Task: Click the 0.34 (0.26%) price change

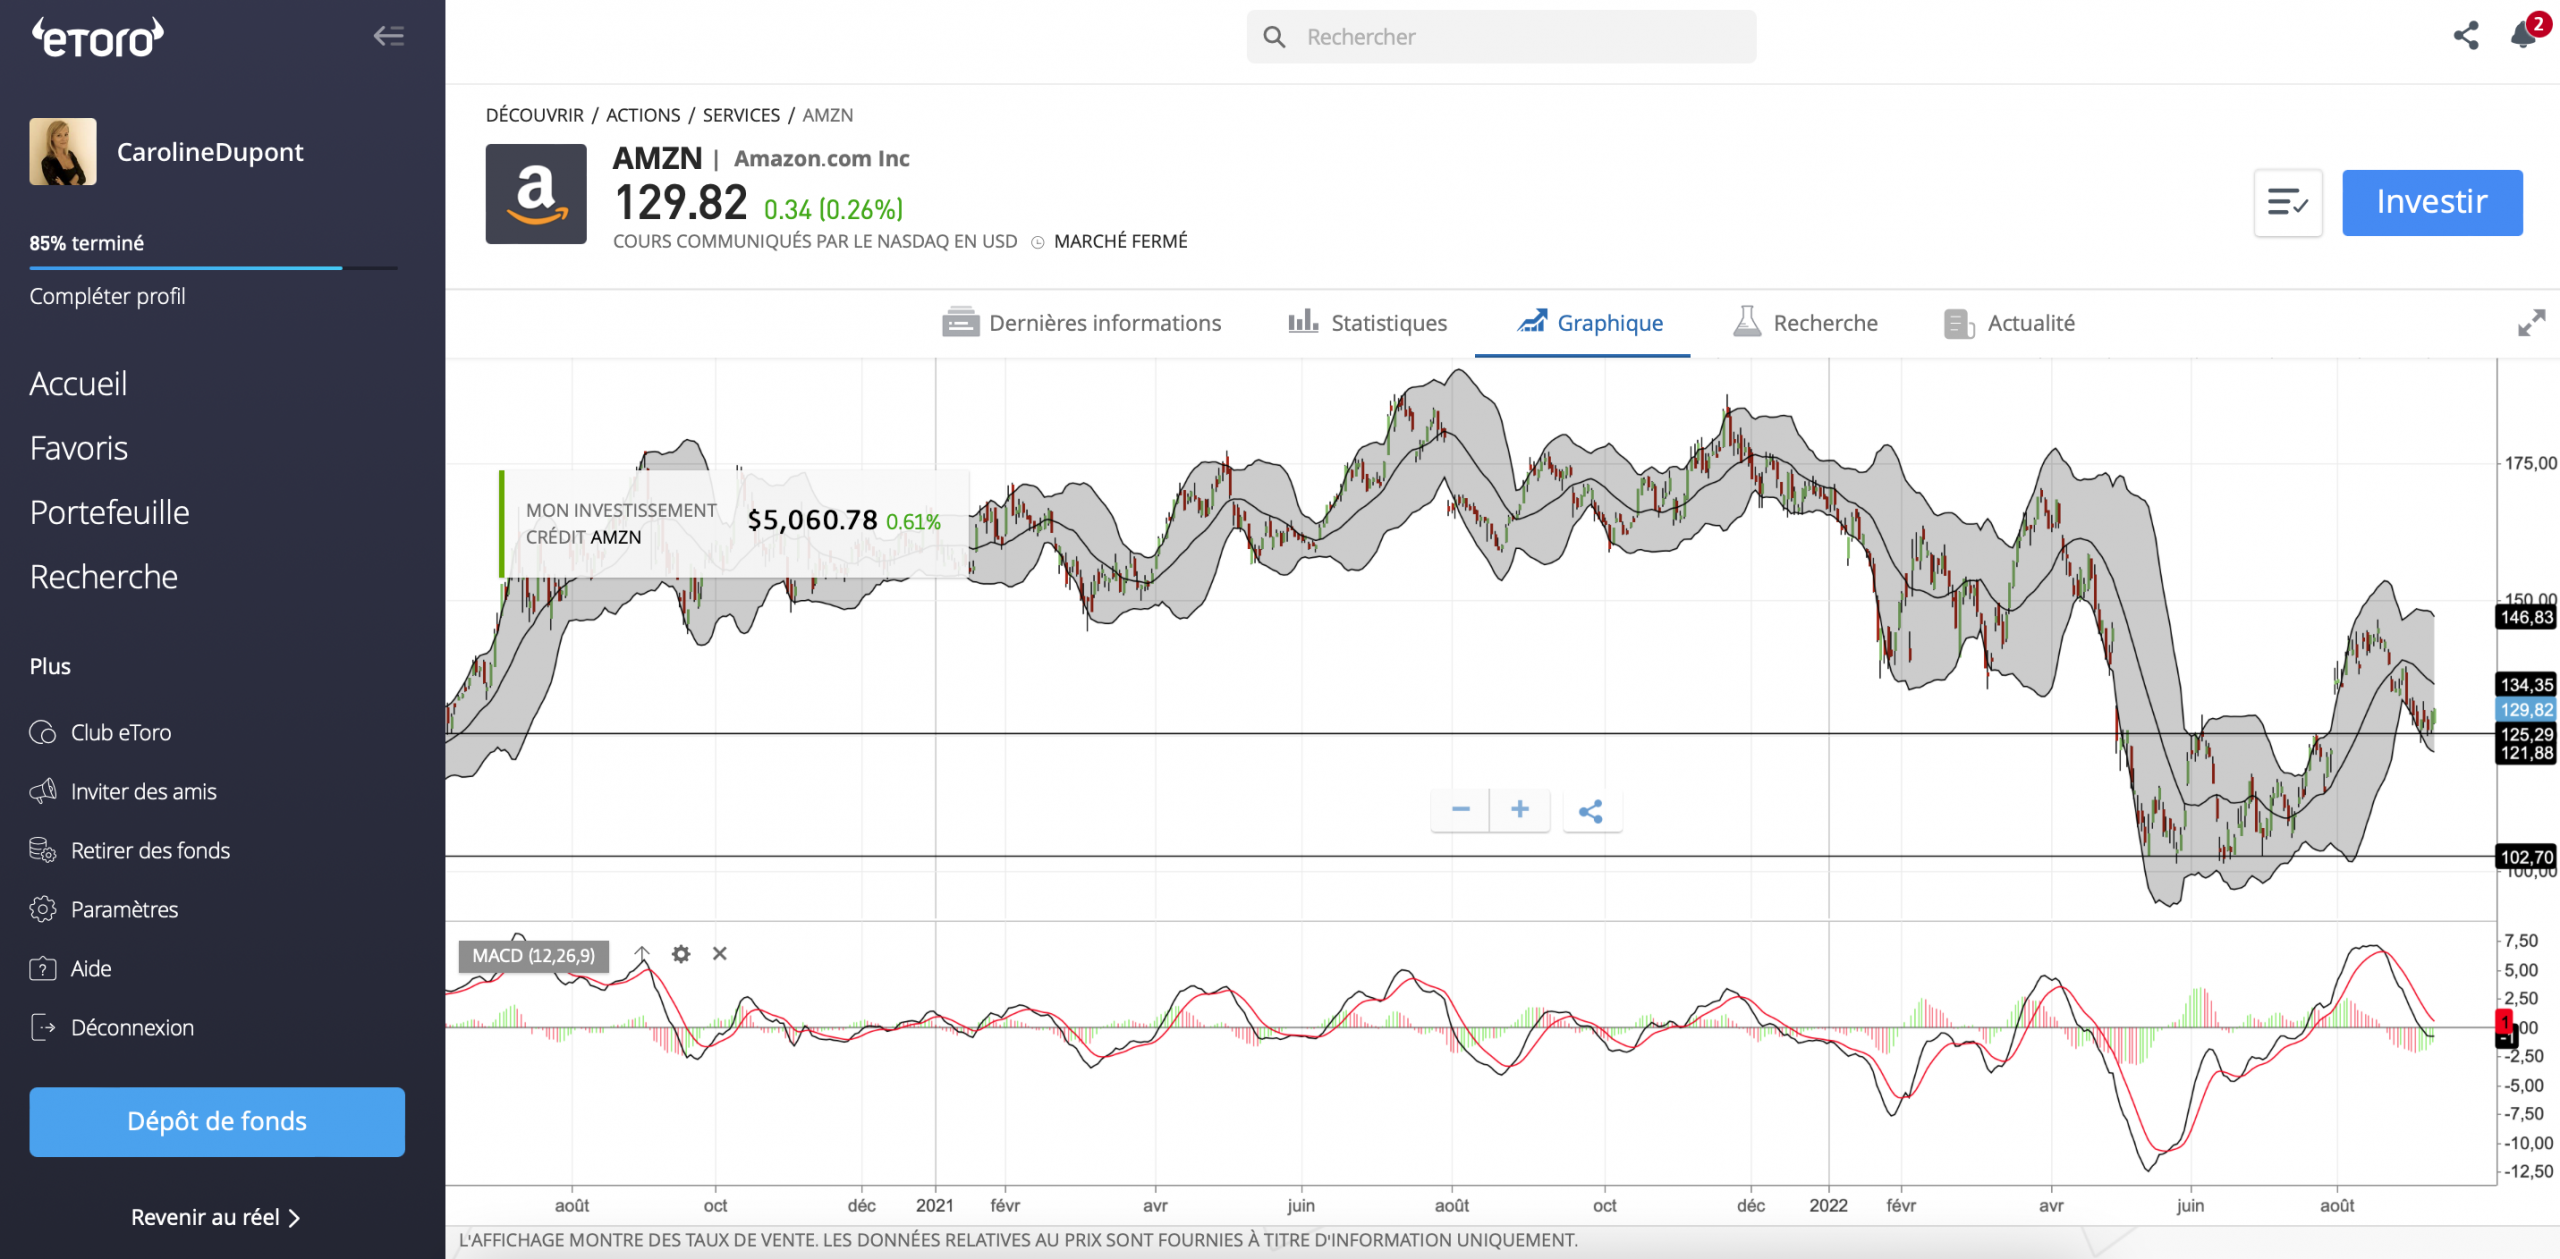Action: tap(832, 210)
